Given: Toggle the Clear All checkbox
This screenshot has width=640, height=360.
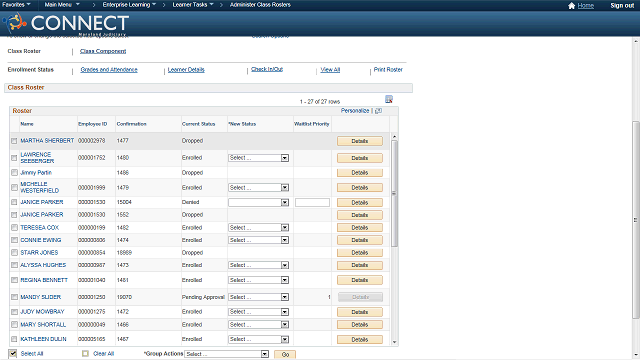Looking at the screenshot, I should coord(85,353).
